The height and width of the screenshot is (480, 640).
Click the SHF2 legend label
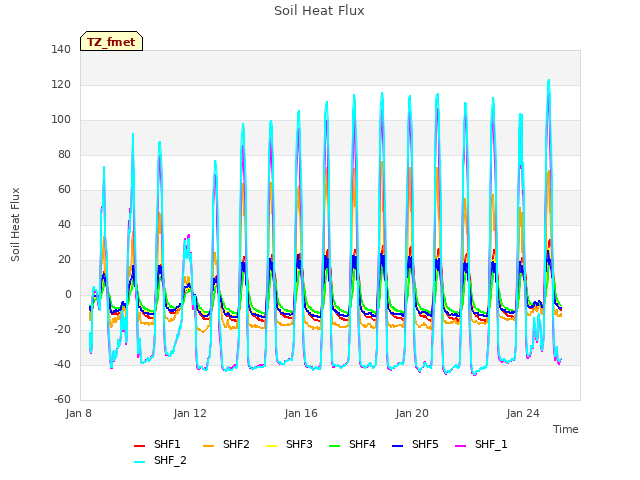click(236, 444)
